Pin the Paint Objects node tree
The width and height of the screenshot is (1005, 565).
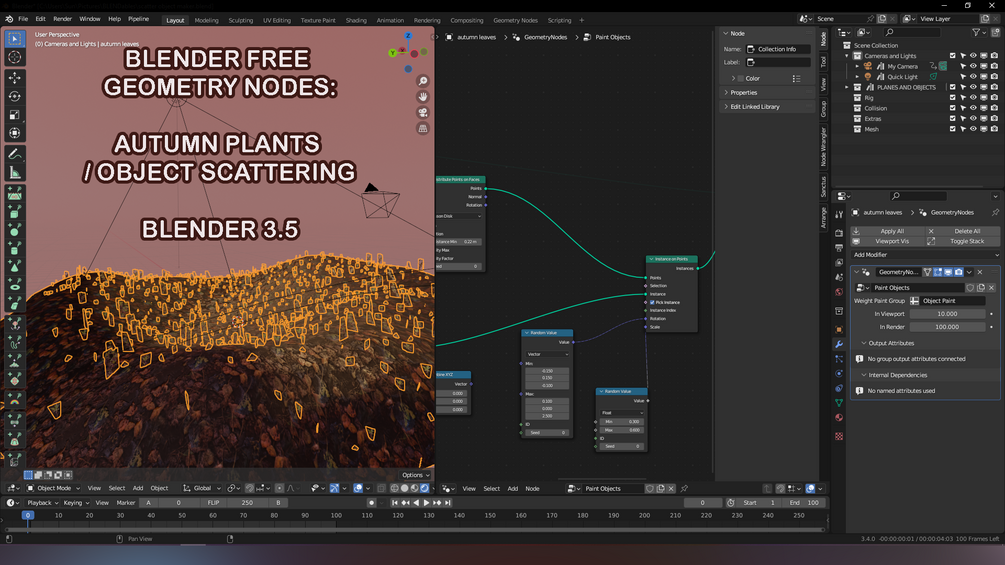[x=685, y=489]
